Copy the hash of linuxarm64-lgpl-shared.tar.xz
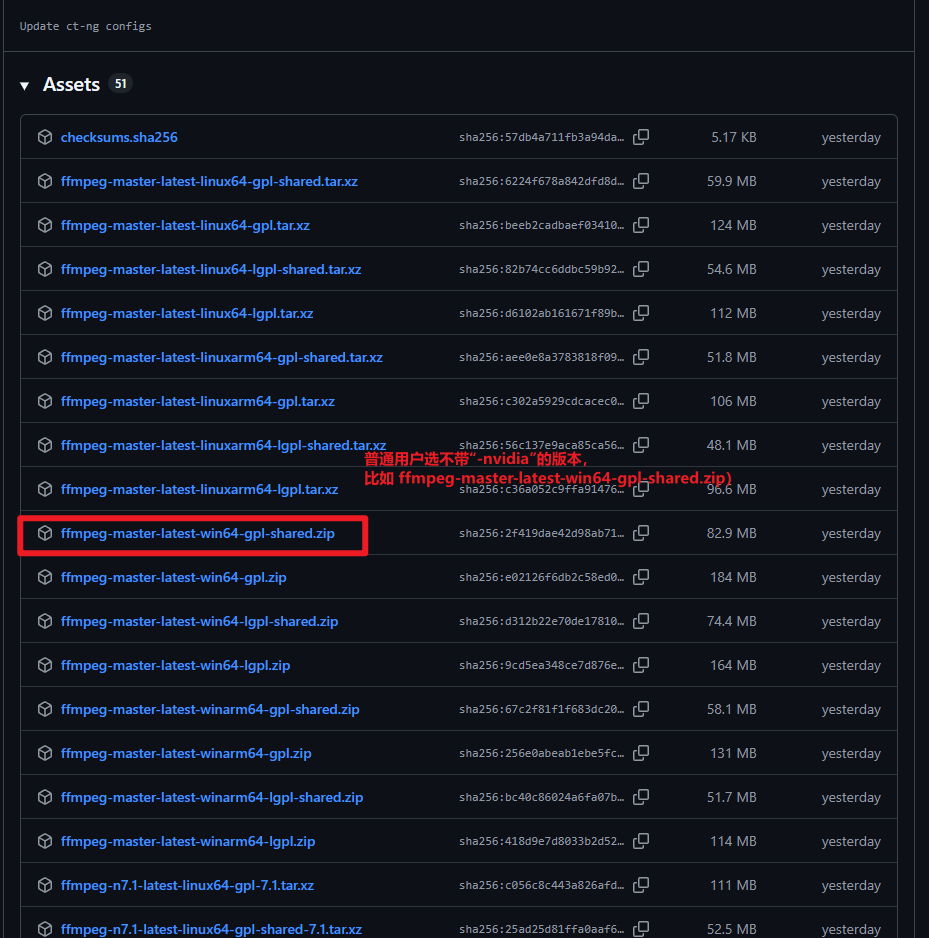 641,445
